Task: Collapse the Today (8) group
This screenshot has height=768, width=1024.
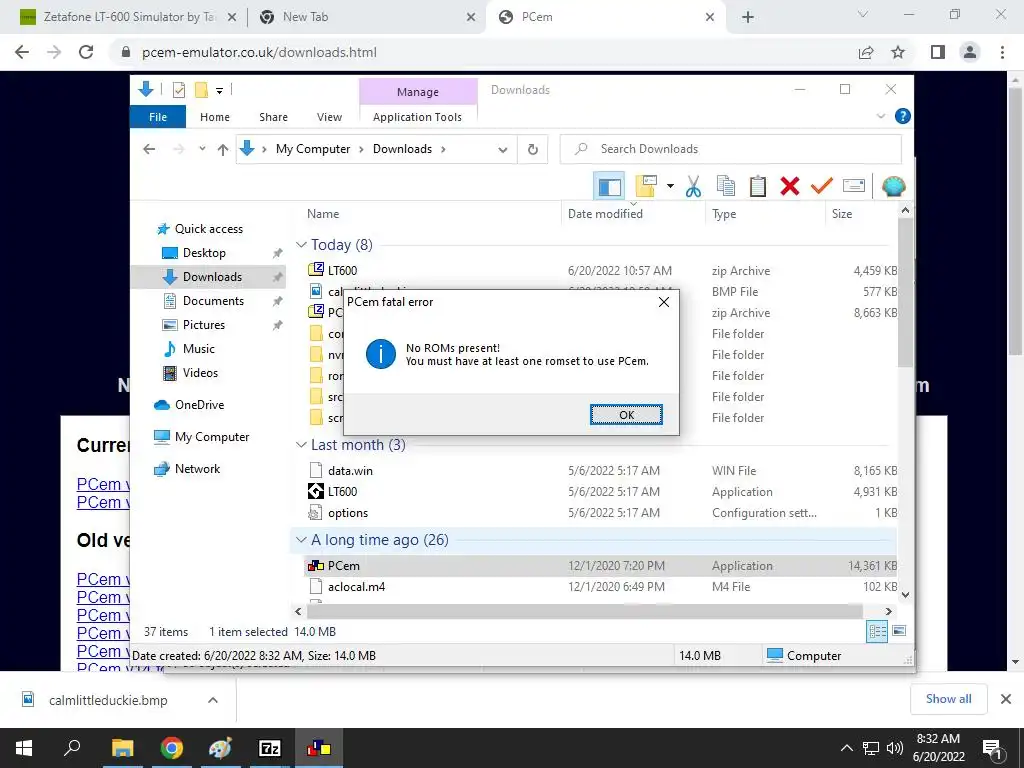Action: 301,245
